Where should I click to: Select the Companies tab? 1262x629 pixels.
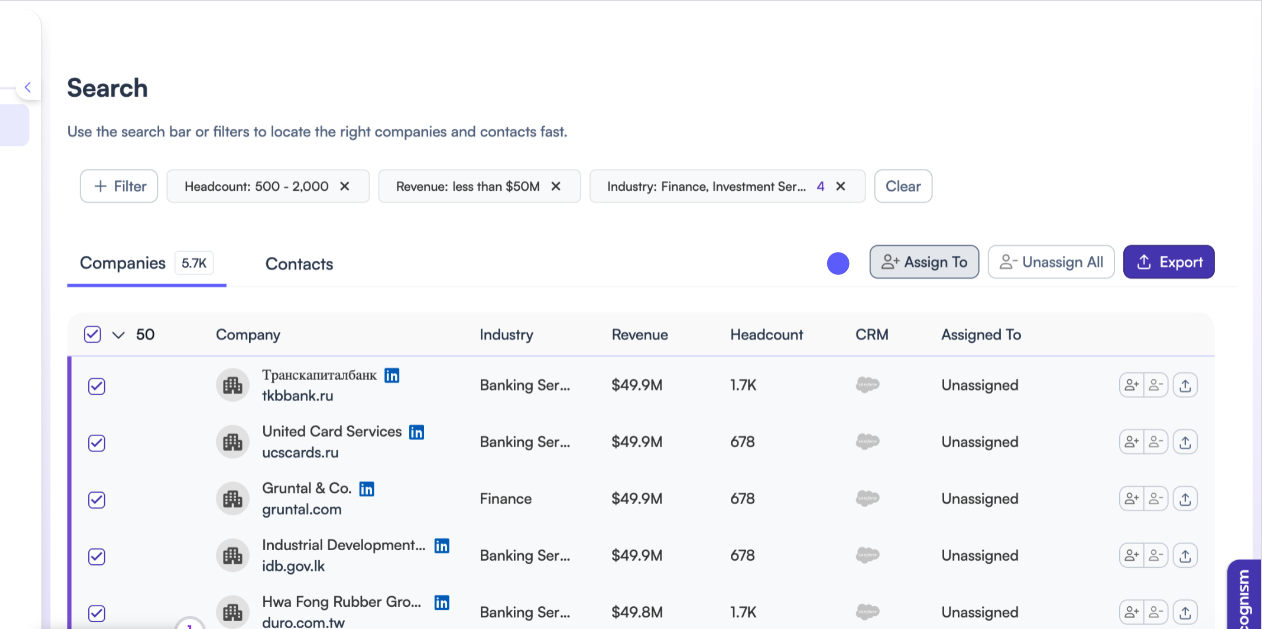click(122, 263)
